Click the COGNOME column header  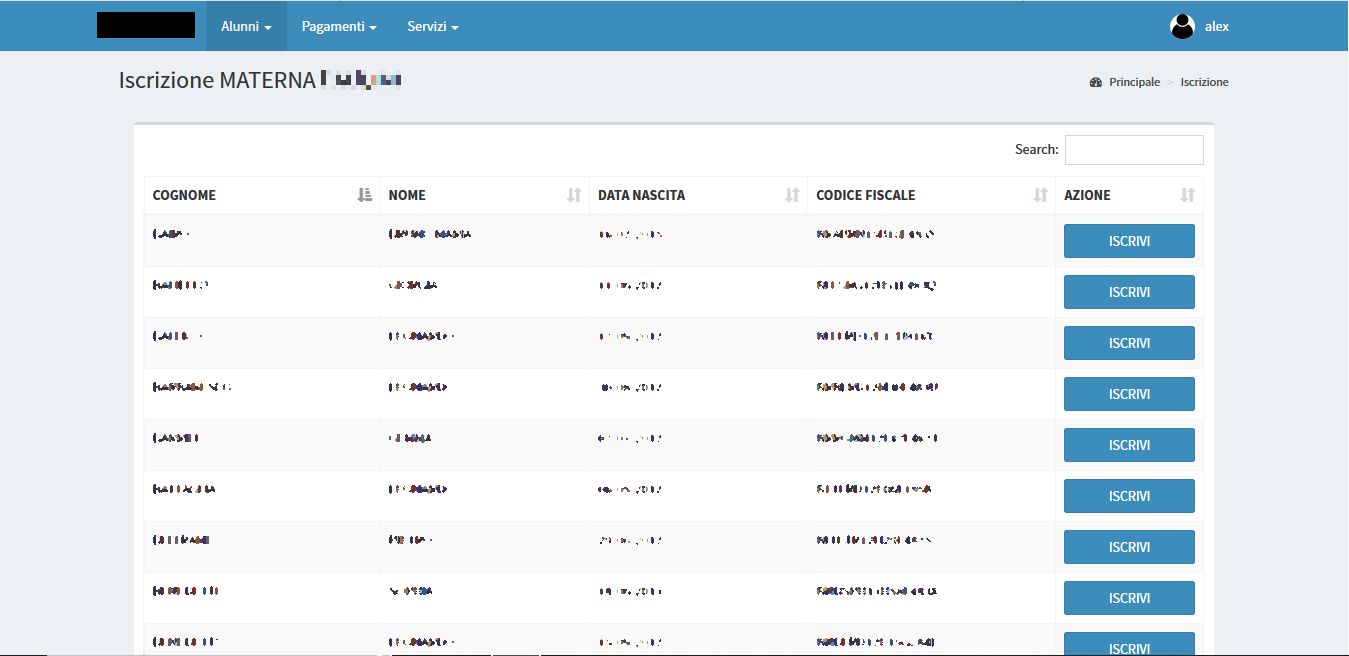coord(184,195)
